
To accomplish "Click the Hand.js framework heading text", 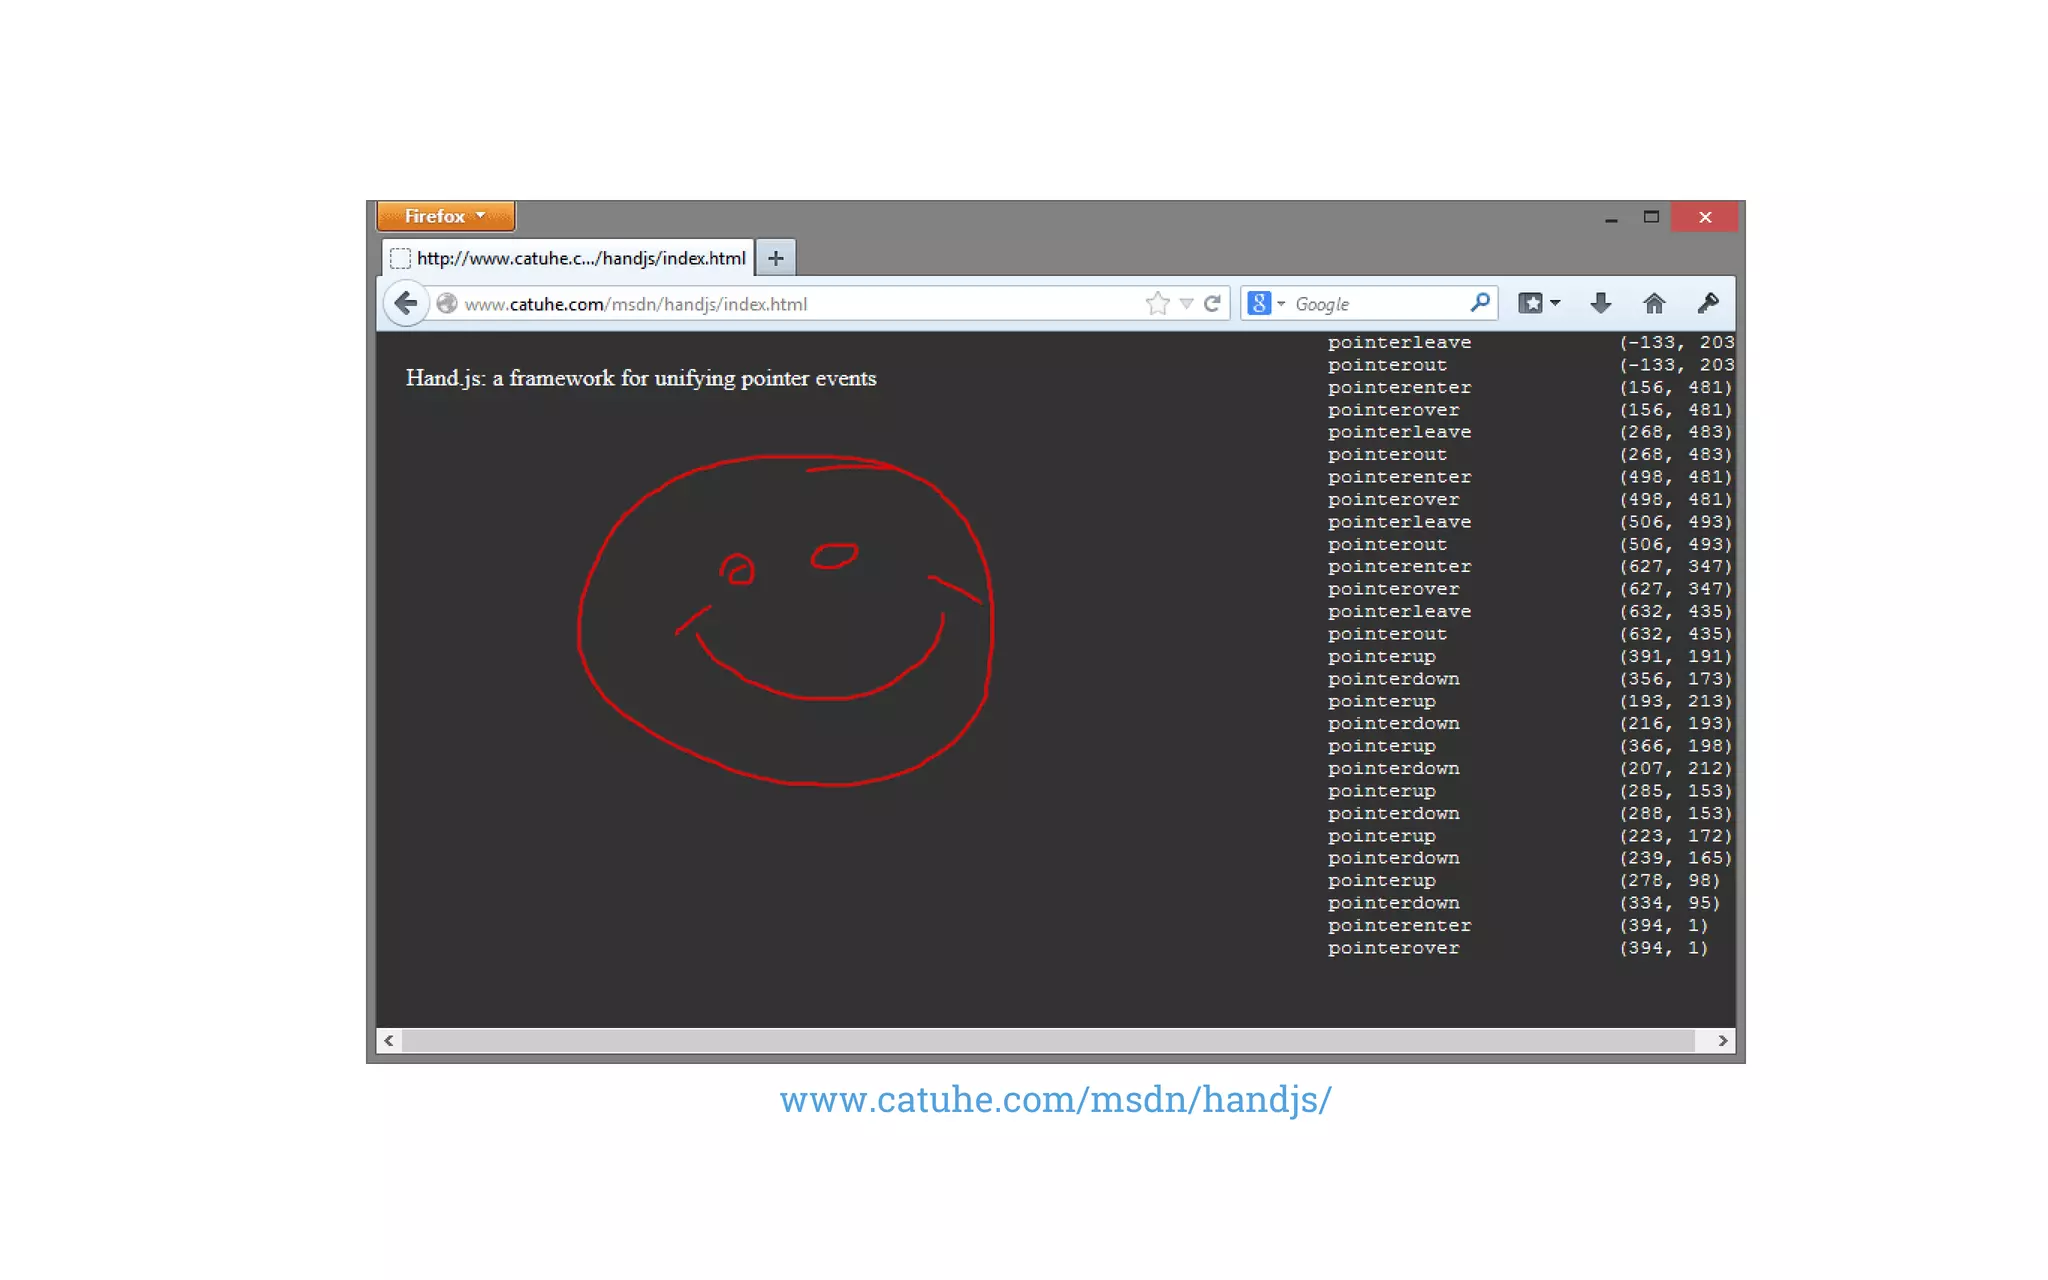I will (641, 378).
